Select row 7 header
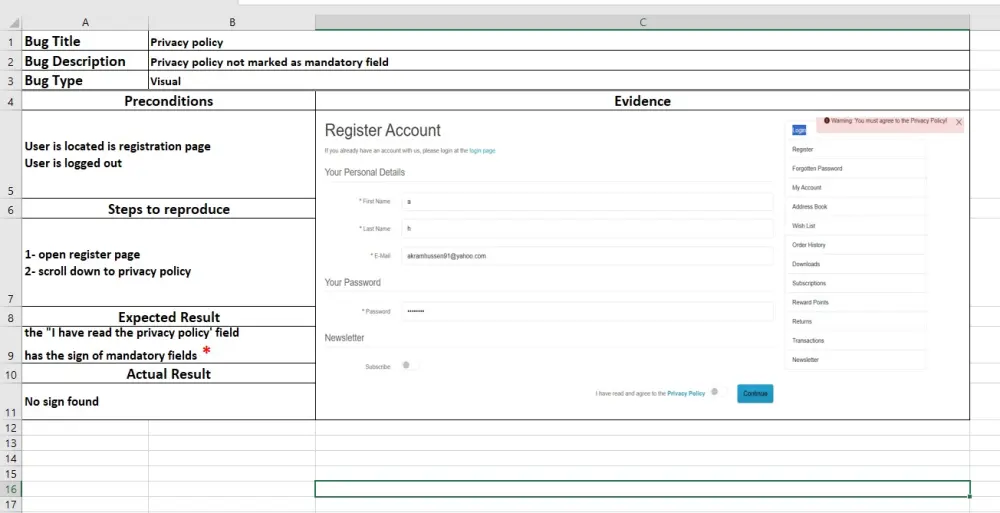 (11, 263)
